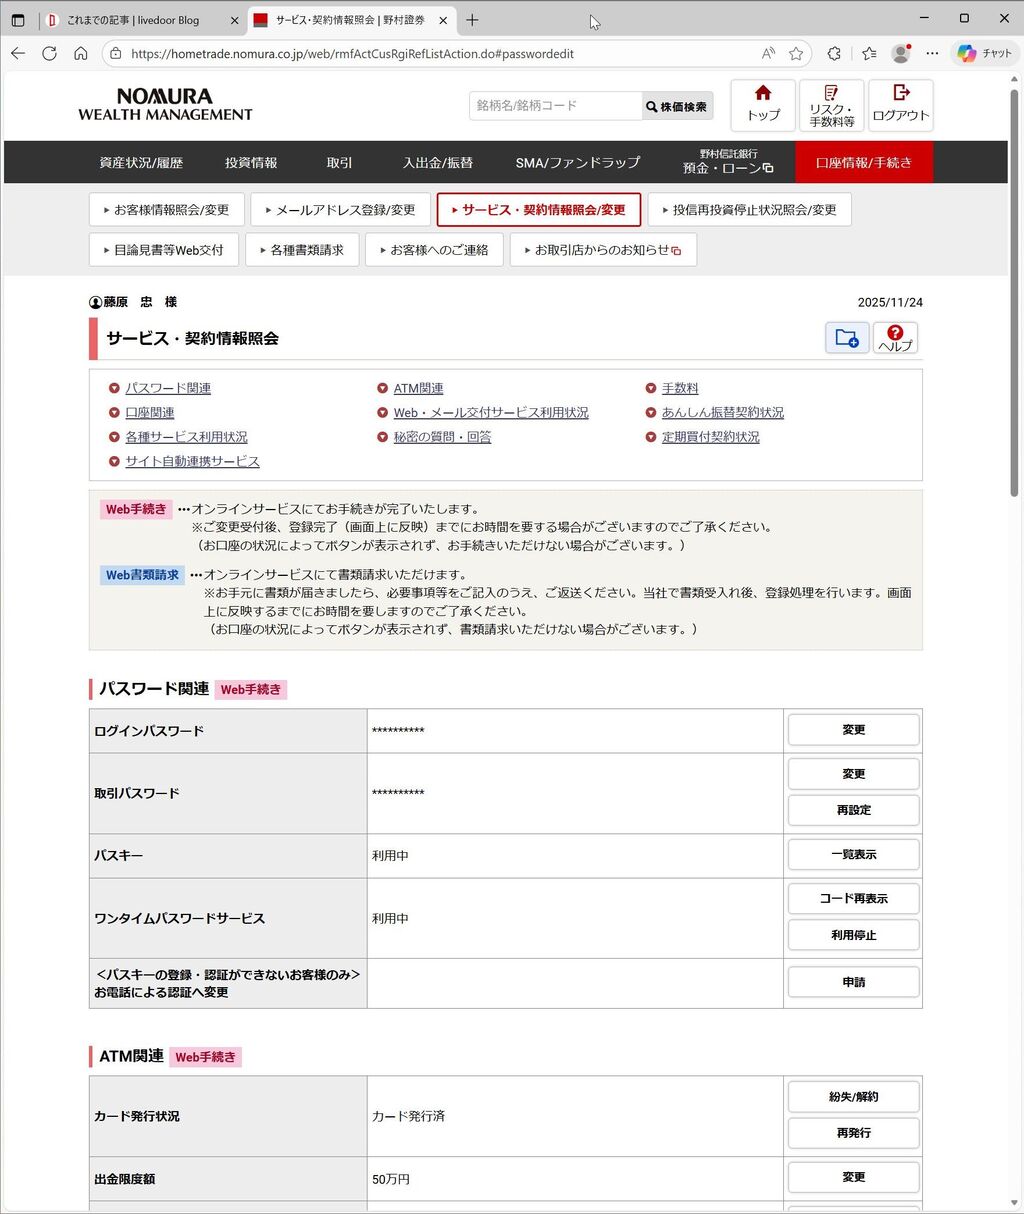The image size is (1024, 1214).
Task: Click the site information lock icon
Action: (x=116, y=53)
